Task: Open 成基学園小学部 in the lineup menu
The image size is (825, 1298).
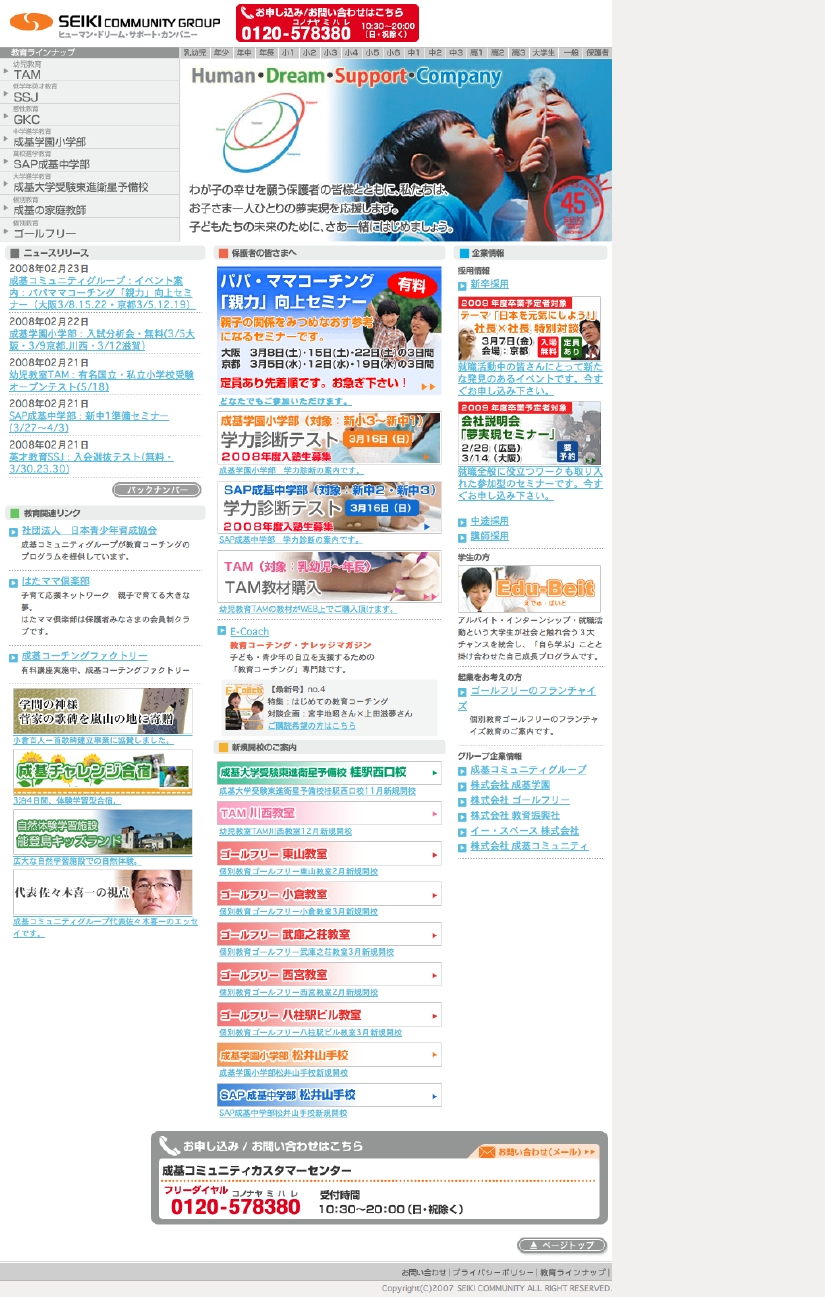Action: click(x=90, y=138)
